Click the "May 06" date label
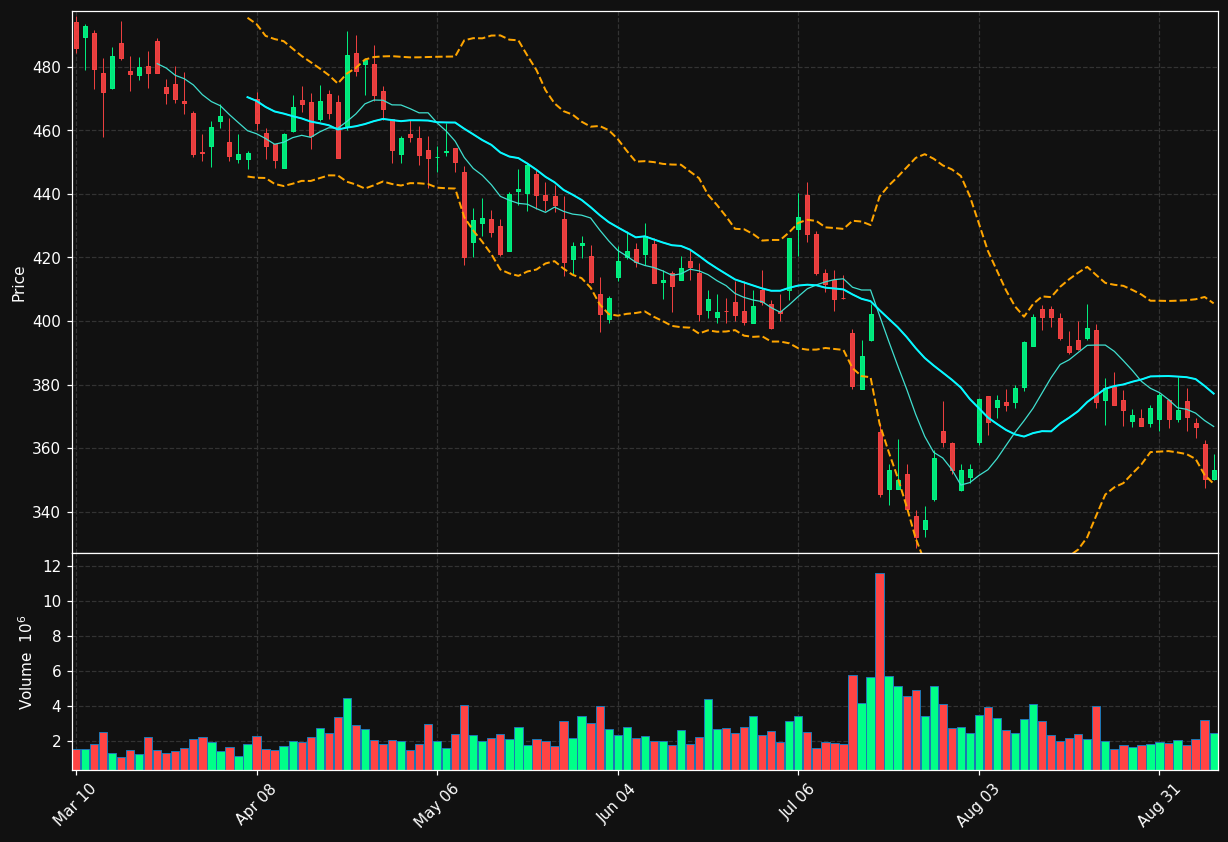Viewport: 1228px width, 842px height. (436, 805)
